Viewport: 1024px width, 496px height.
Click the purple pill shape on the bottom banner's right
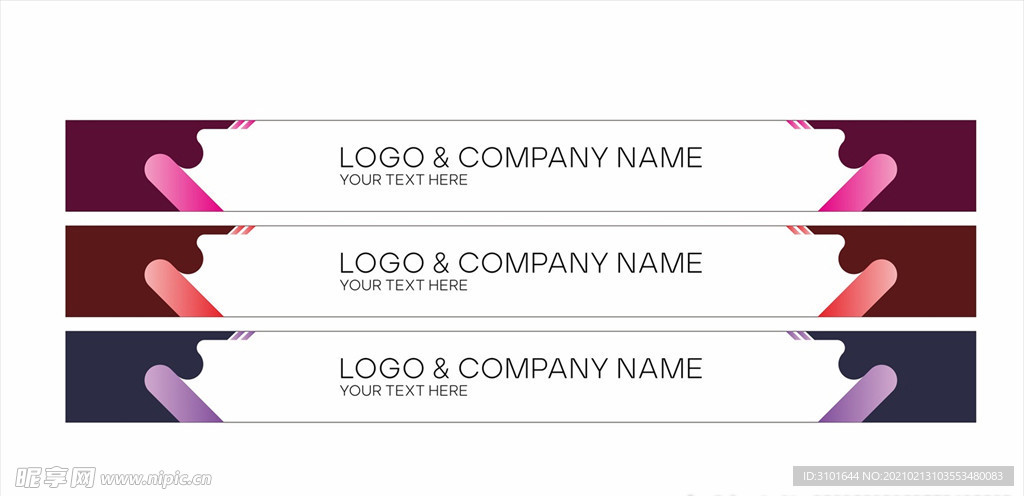pyautogui.click(x=860, y=393)
